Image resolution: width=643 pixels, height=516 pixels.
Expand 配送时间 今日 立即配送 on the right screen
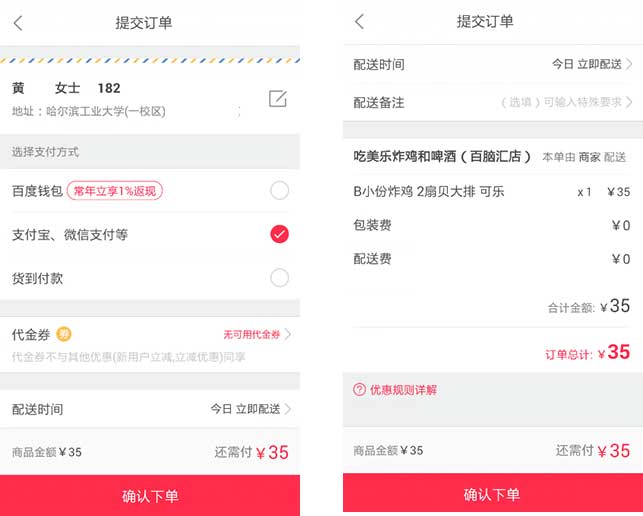493,64
